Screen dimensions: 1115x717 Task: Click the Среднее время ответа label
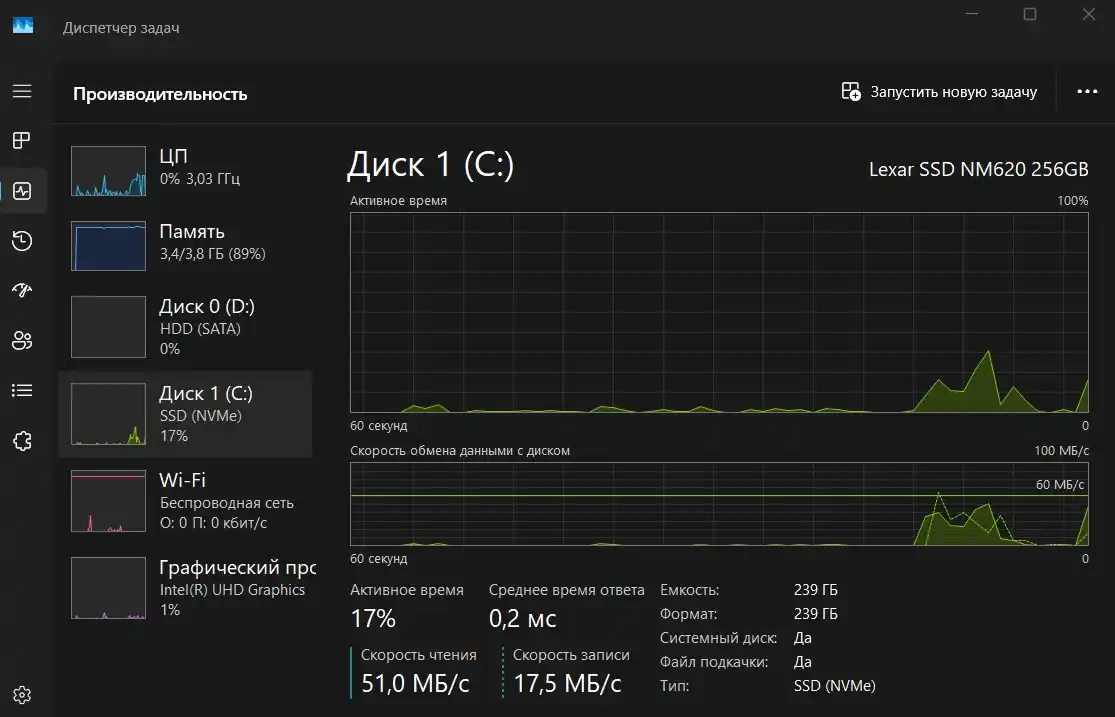[567, 590]
